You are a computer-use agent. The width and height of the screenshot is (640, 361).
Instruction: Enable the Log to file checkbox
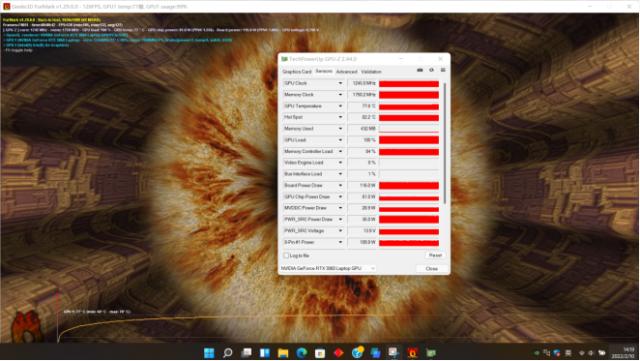[x=286, y=256]
